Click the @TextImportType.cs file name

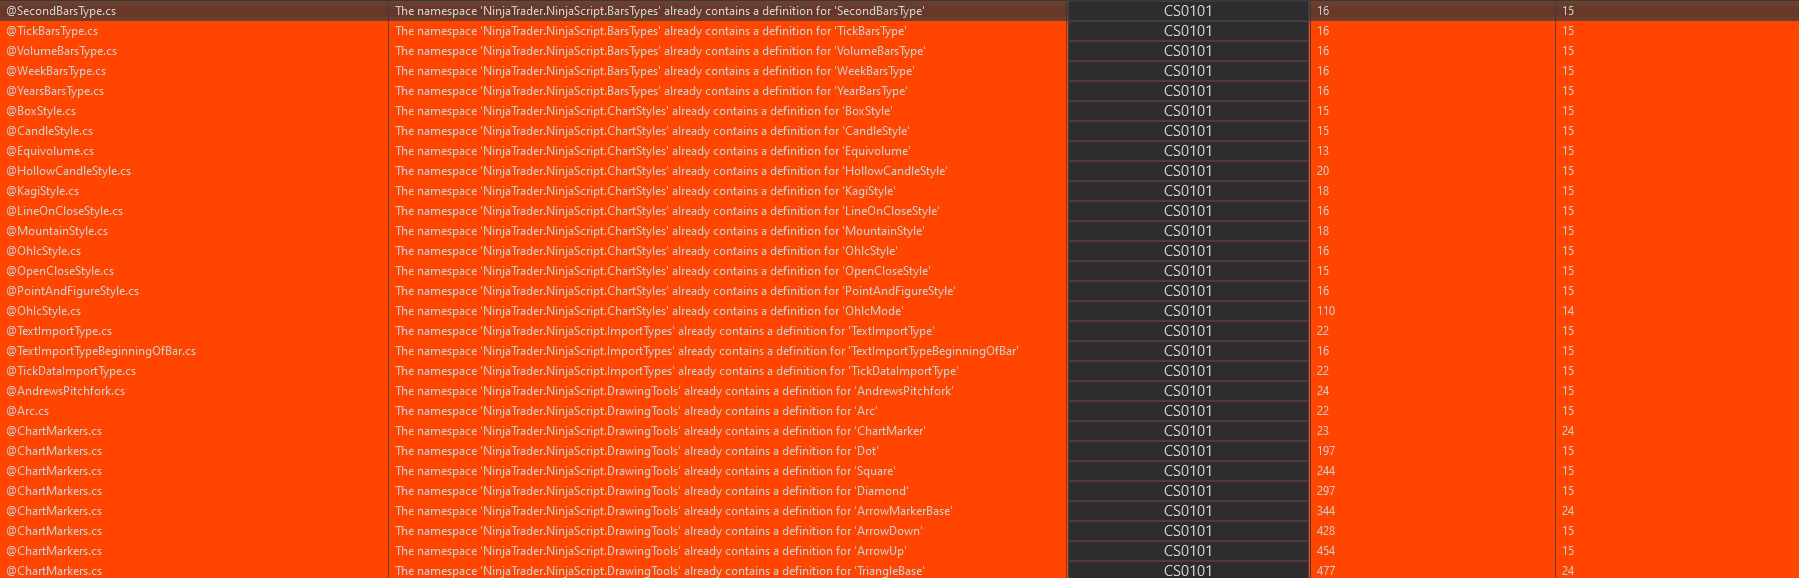[59, 331]
